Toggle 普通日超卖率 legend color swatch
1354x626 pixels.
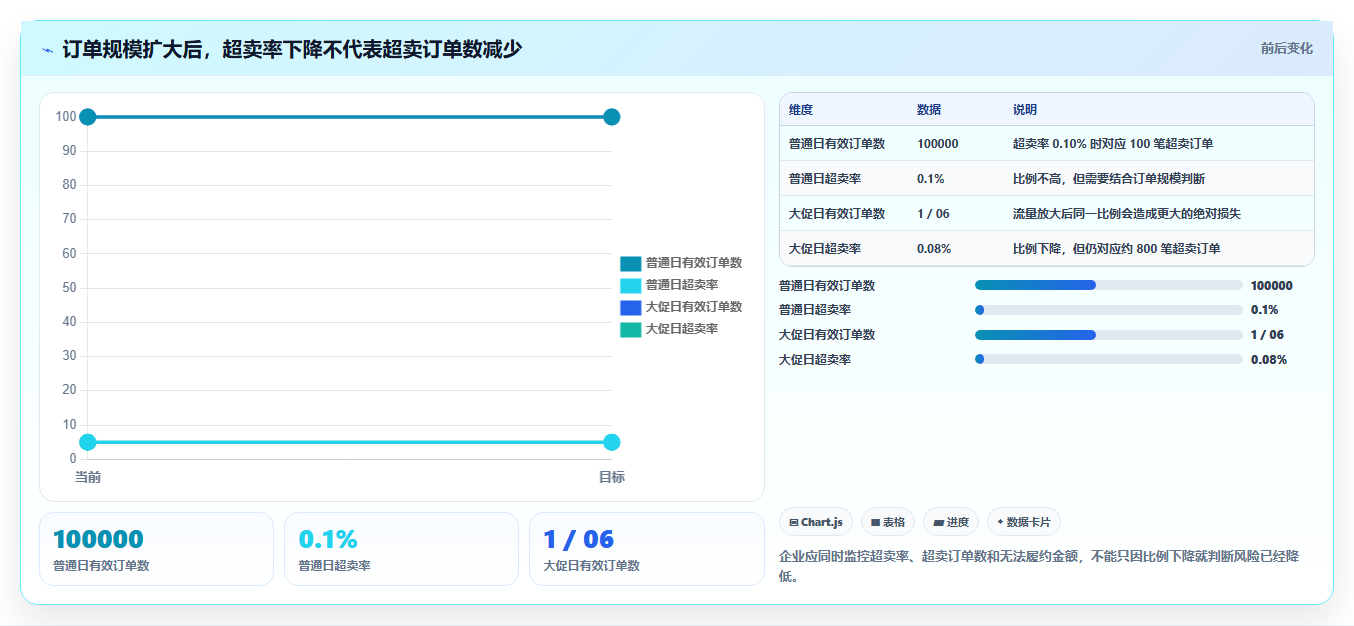pyautogui.click(x=630, y=286)
